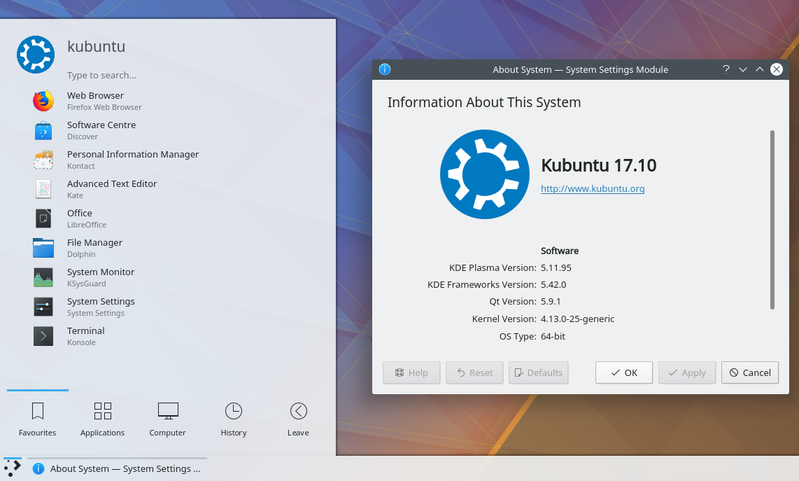Click the question mark titlebar help button
The height and width of the screenshot is (481, 799).
pos(726,69)
